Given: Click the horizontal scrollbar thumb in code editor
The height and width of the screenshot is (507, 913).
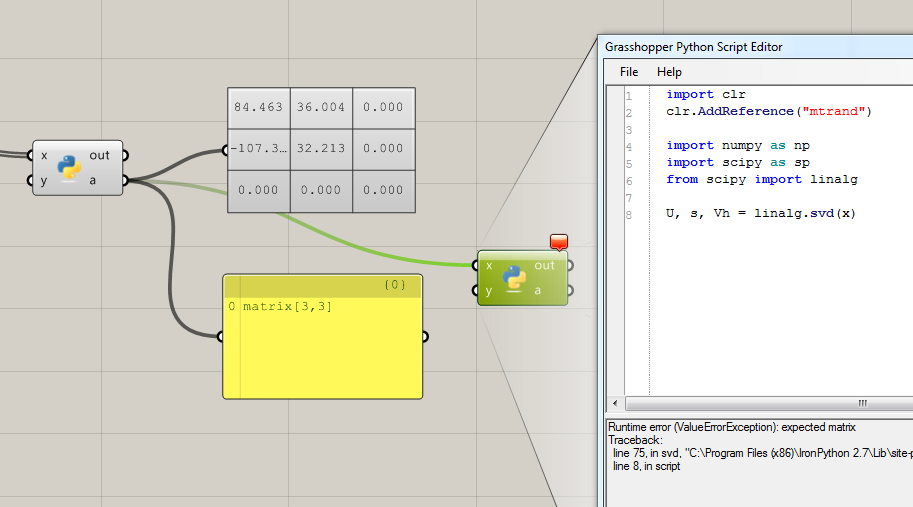Looking at the screenshot, I should [x=770, y=403].
